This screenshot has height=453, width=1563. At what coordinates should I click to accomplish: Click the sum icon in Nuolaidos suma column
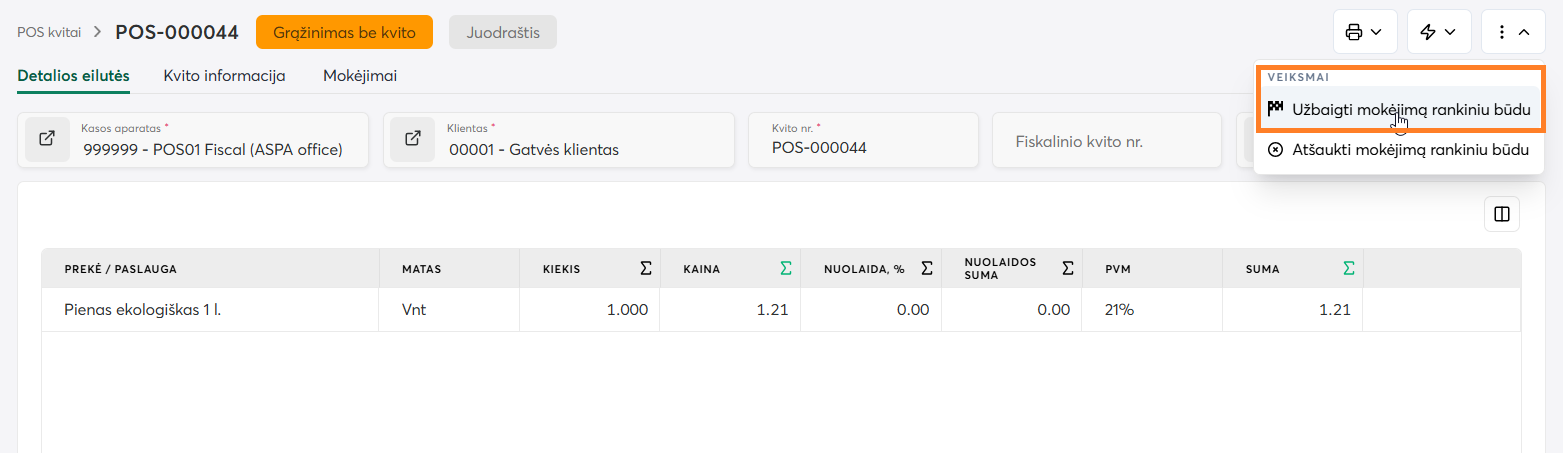1068,268
